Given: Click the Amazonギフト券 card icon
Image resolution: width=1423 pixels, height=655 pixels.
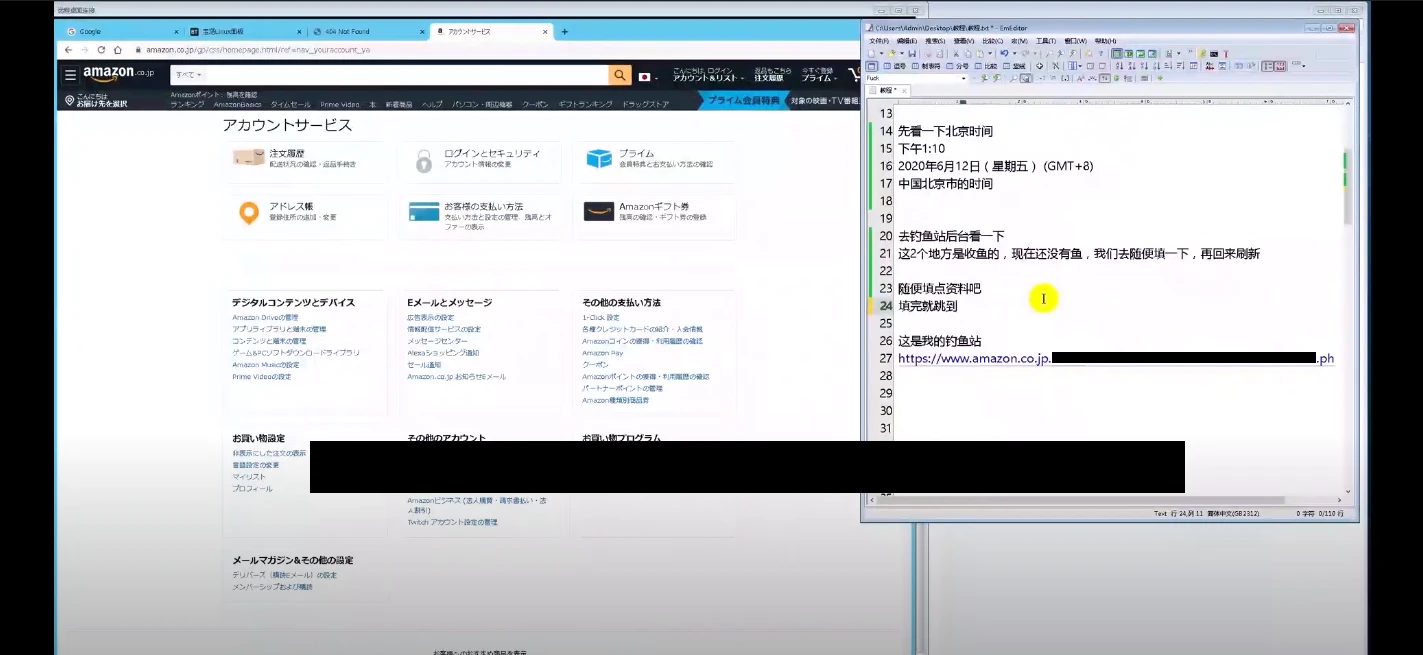Looking at the screenshot, I should tap(598, 212).
